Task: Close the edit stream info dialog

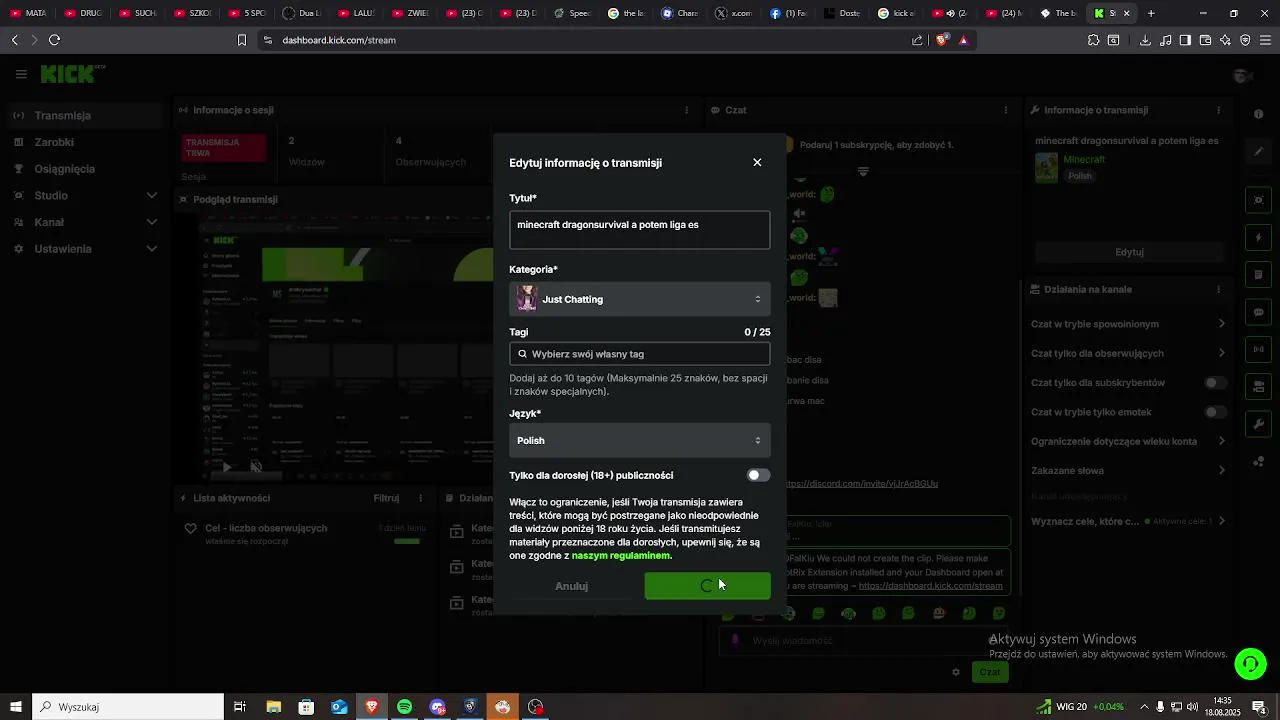Action: (757, 162)
